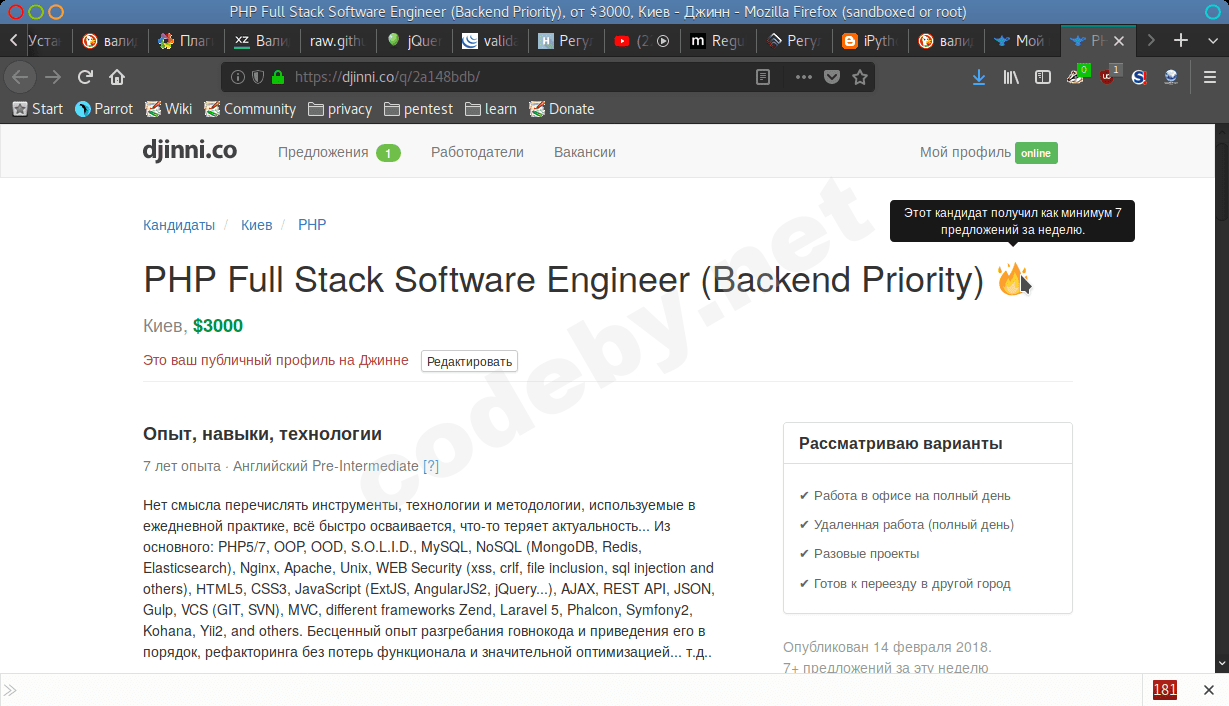Click the page vertical scrollbar
The height and width of the screenshot is (706, 1229).
(x=1223, y=398)
